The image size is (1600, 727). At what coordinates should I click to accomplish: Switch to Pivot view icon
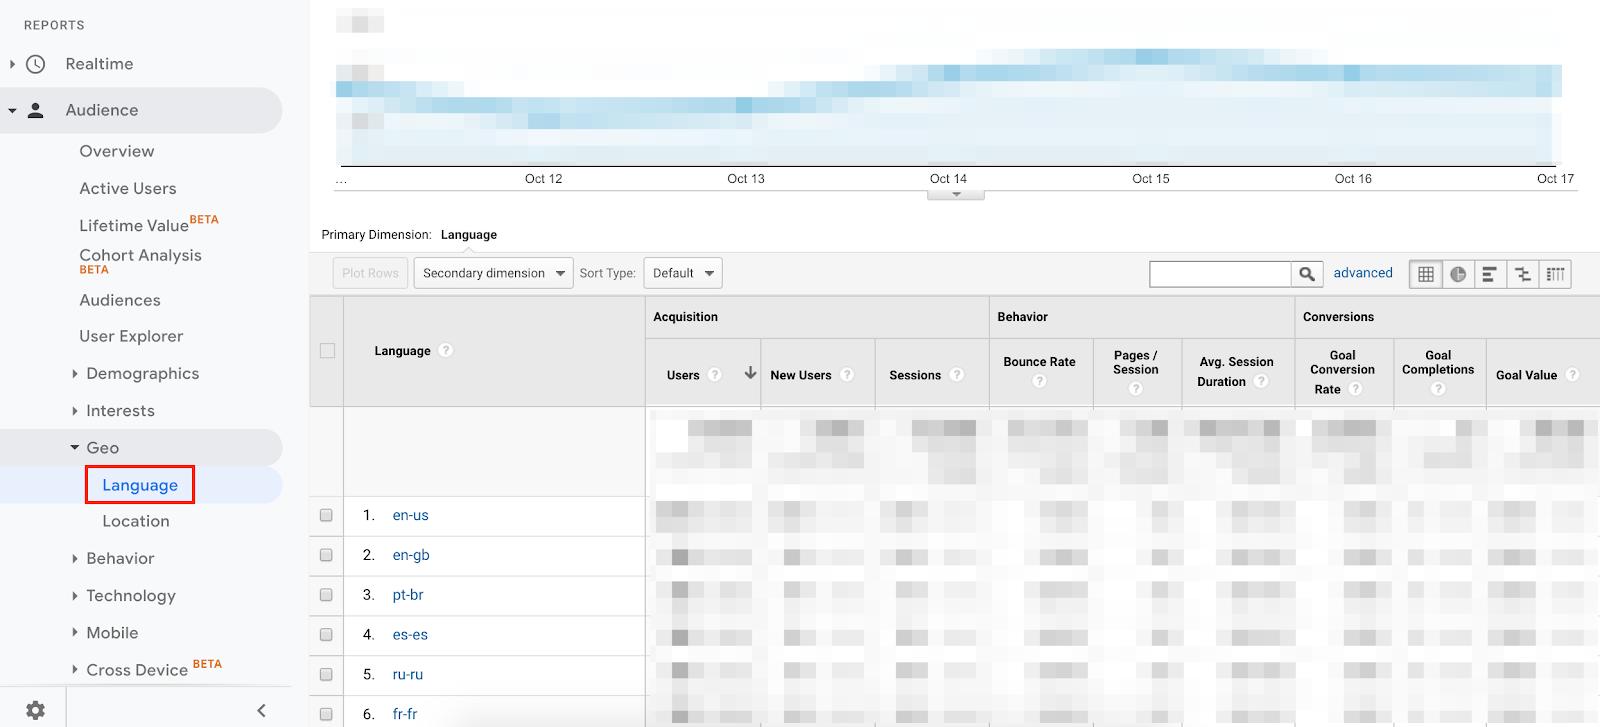coord(1555,274)
